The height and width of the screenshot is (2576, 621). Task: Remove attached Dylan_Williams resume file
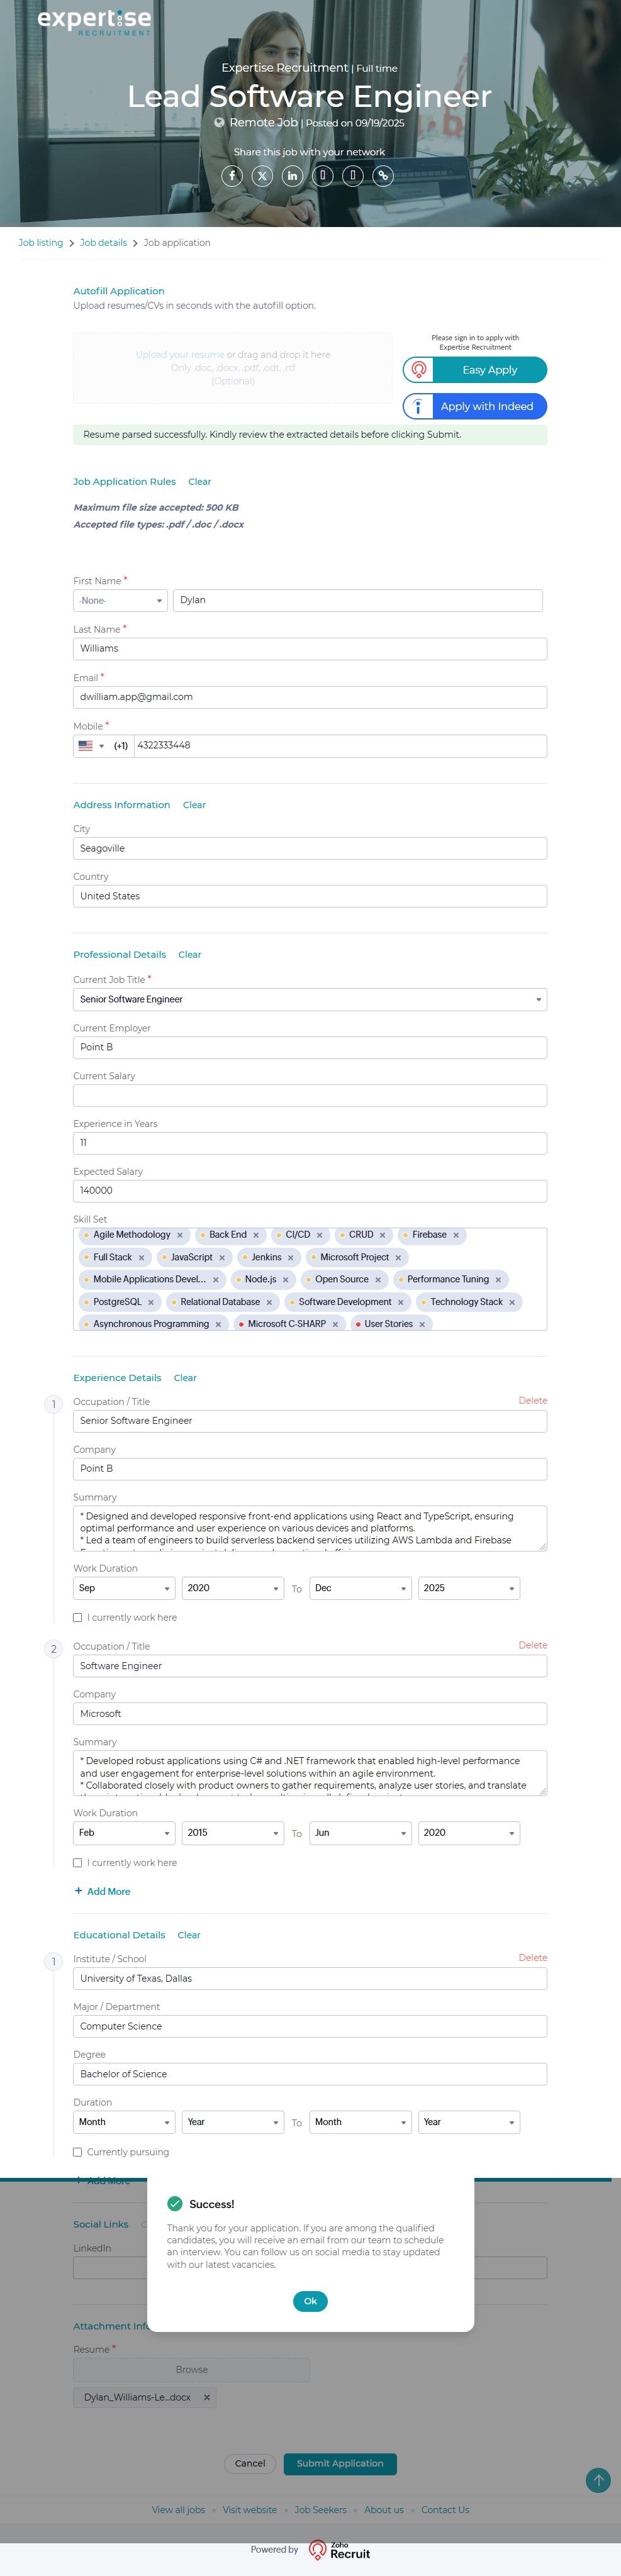(x=207, y=2397)
